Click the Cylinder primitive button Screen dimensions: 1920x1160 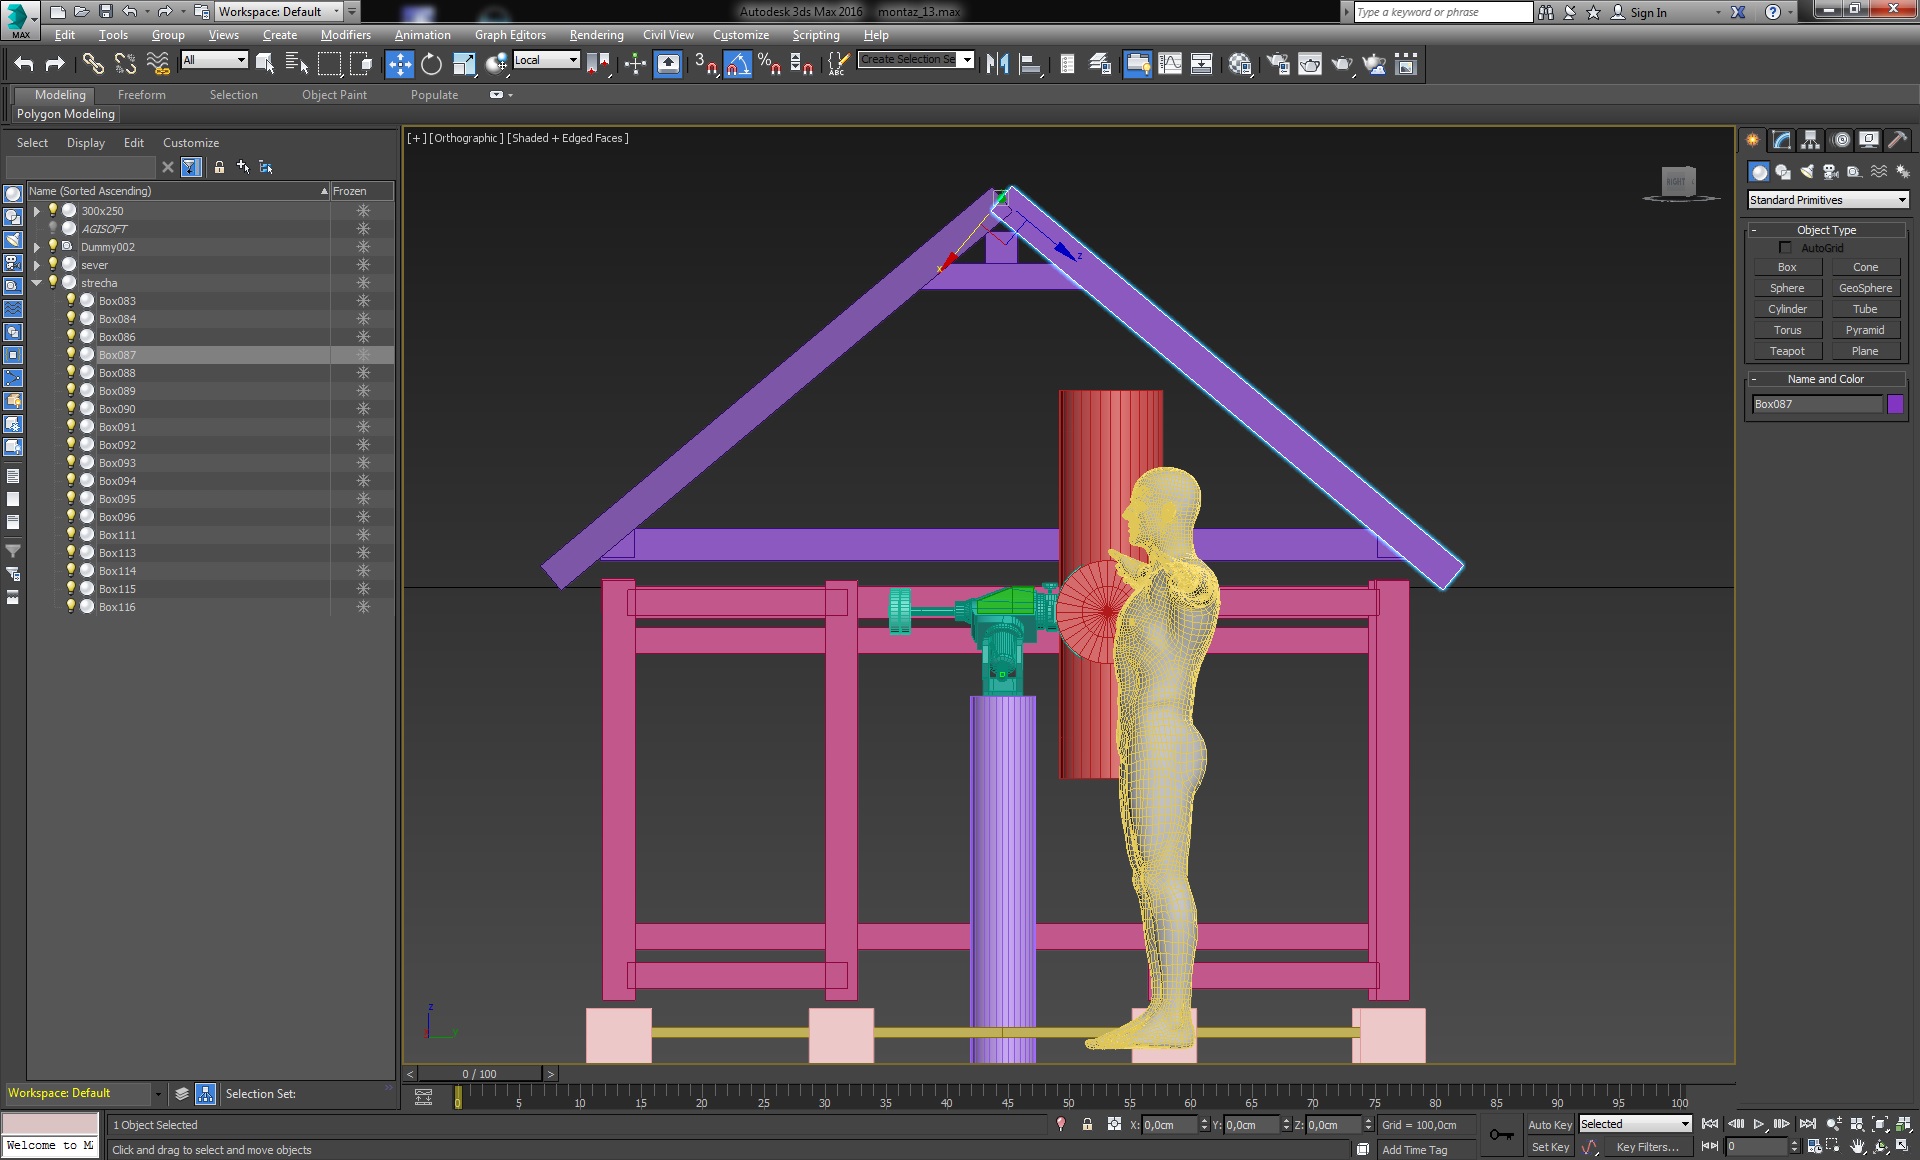coord(1787,309)
